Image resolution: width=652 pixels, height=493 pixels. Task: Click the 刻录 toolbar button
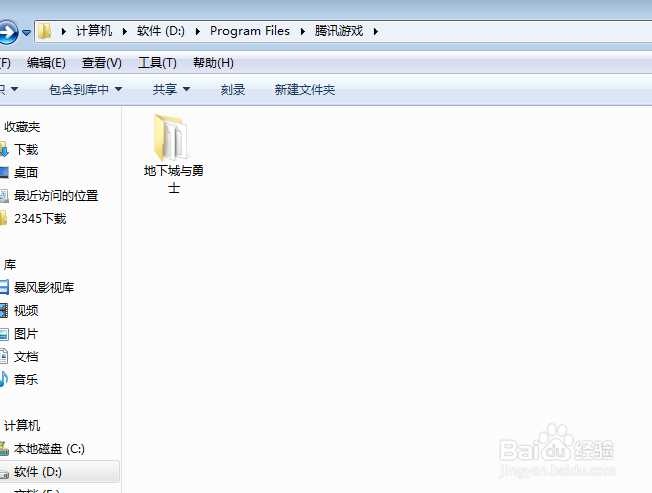pos(233,89)
